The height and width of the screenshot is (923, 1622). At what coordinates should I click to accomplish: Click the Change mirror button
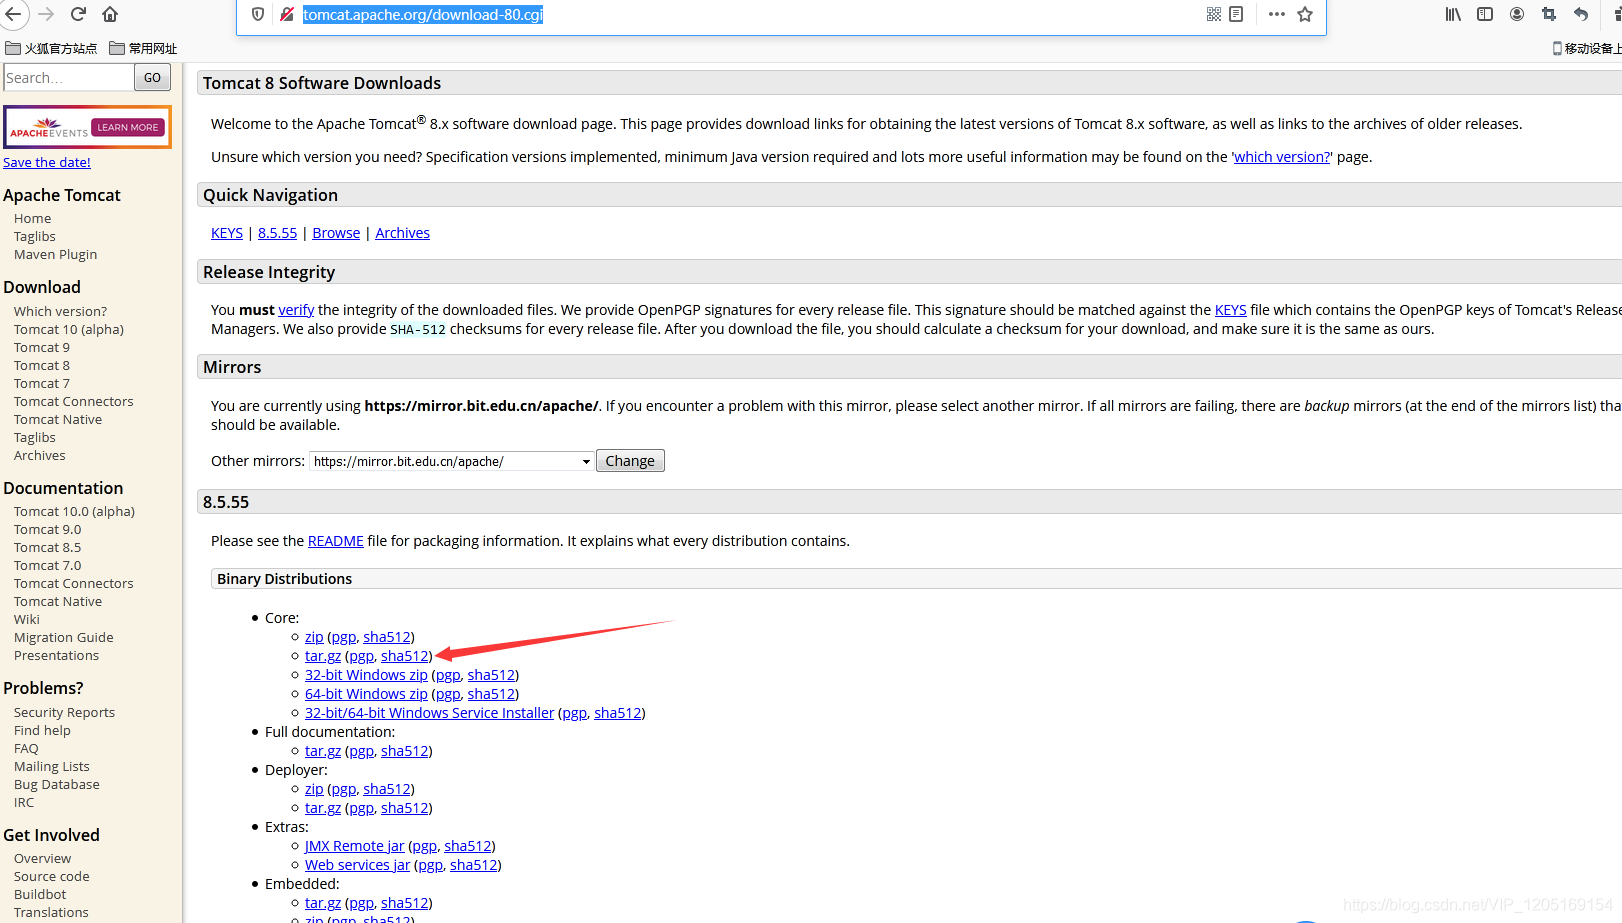click(x=630, y=461)
